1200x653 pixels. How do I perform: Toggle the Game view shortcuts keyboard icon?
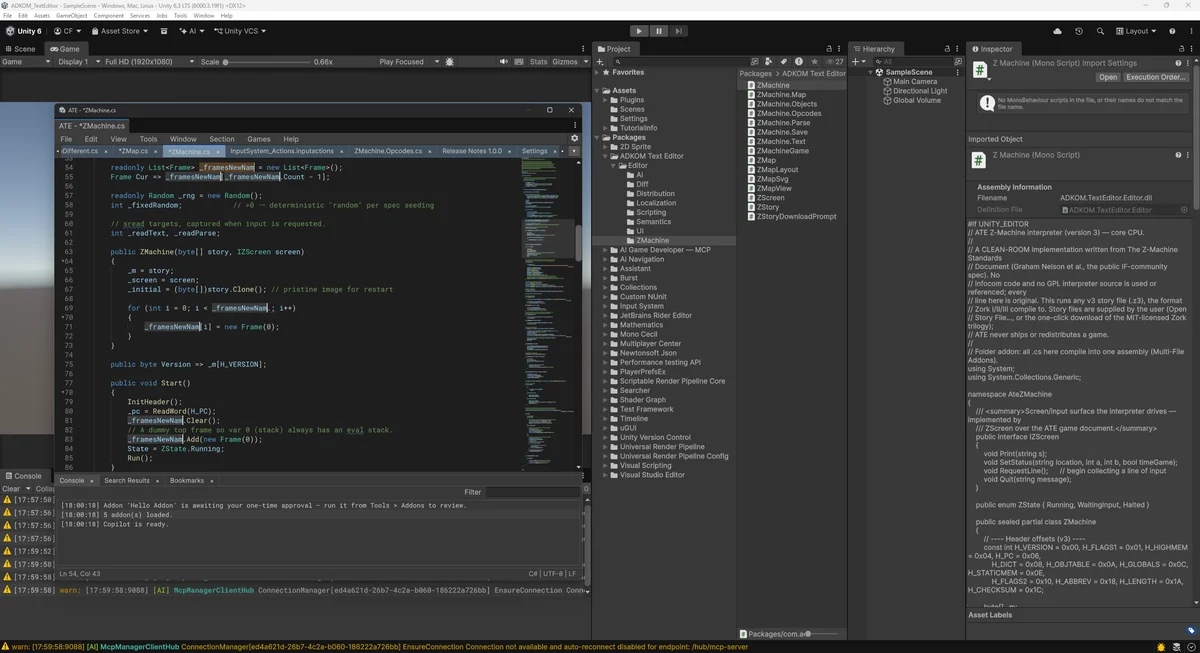[518, 62]
